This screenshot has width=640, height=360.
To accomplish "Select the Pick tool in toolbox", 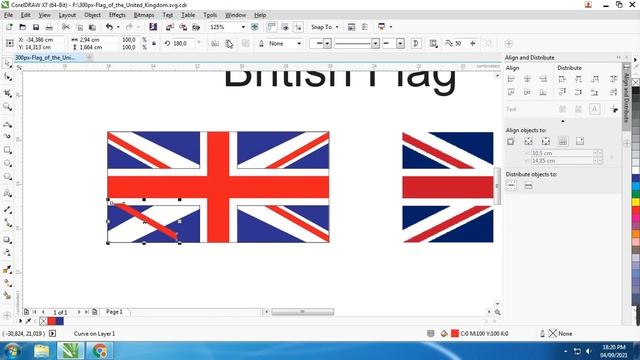I will [x=7, y=63].
